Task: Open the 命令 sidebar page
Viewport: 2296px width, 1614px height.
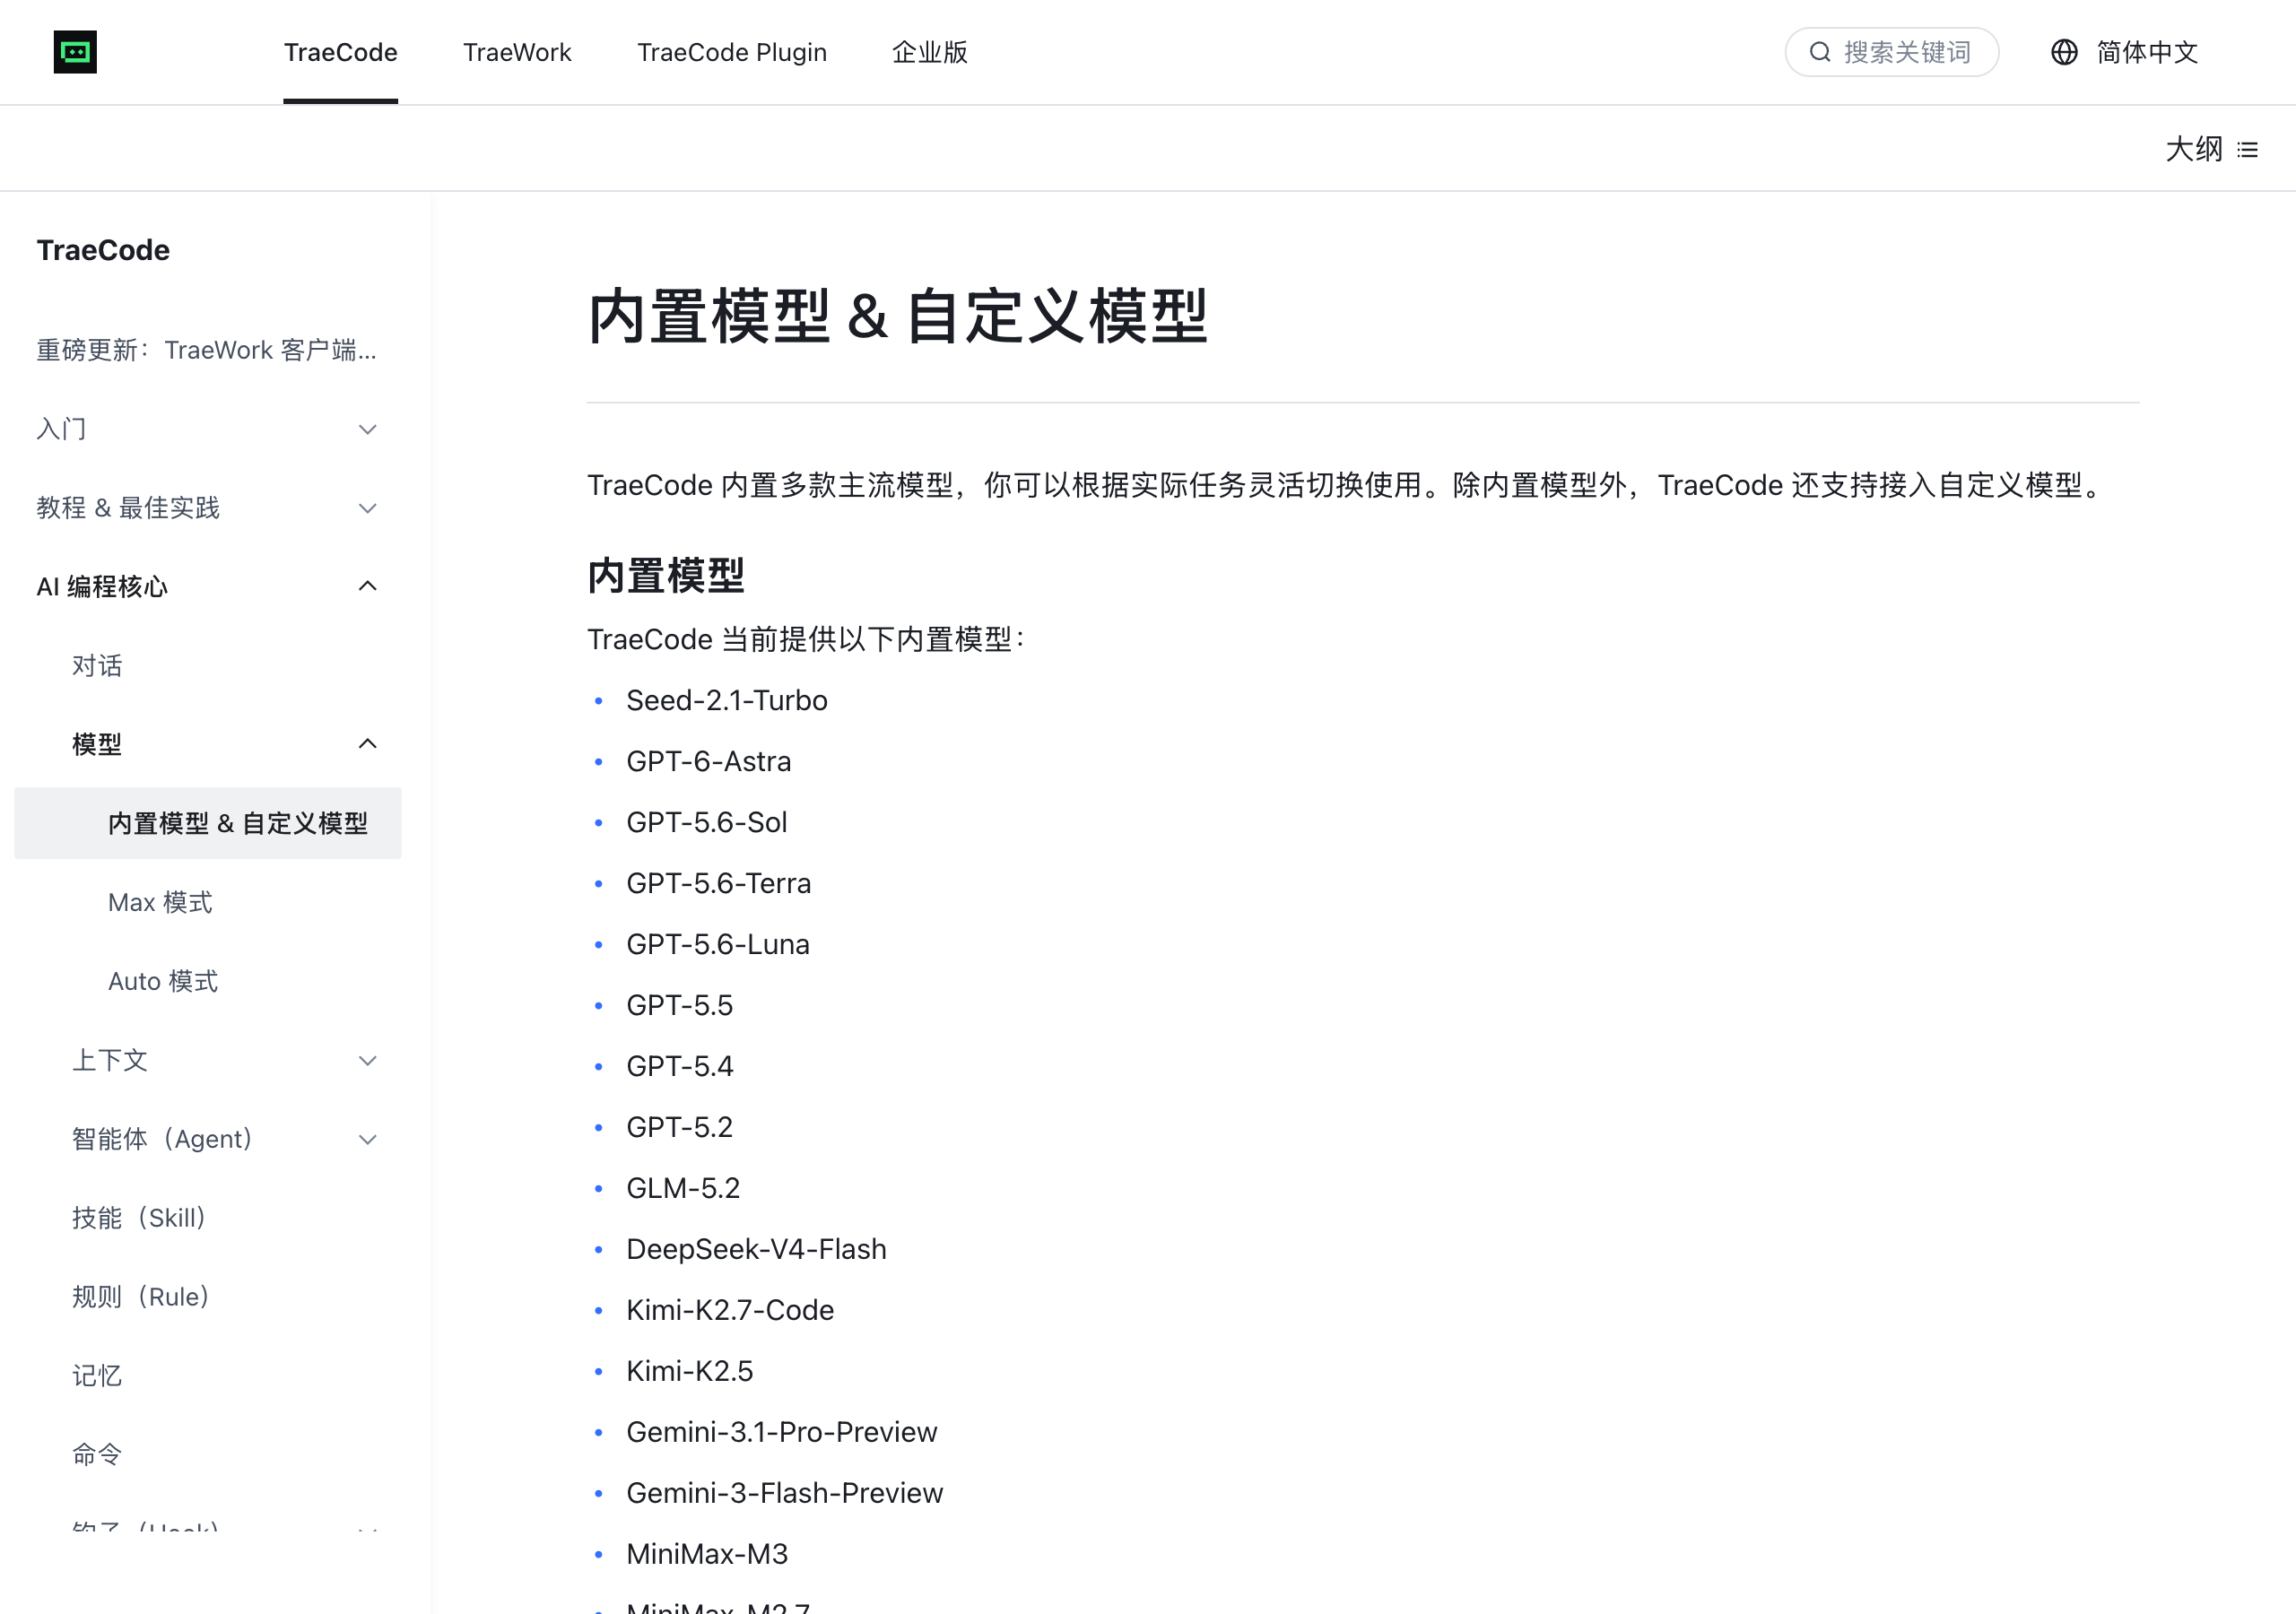Action: [x=97, y=1454]
